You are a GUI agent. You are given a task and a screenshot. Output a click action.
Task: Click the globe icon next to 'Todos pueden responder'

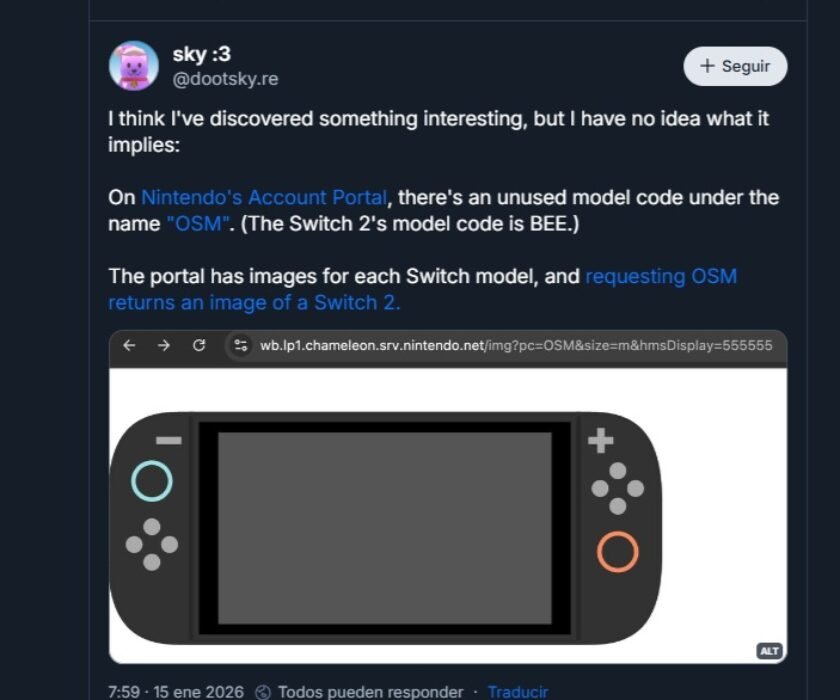(x=263, y=691)
